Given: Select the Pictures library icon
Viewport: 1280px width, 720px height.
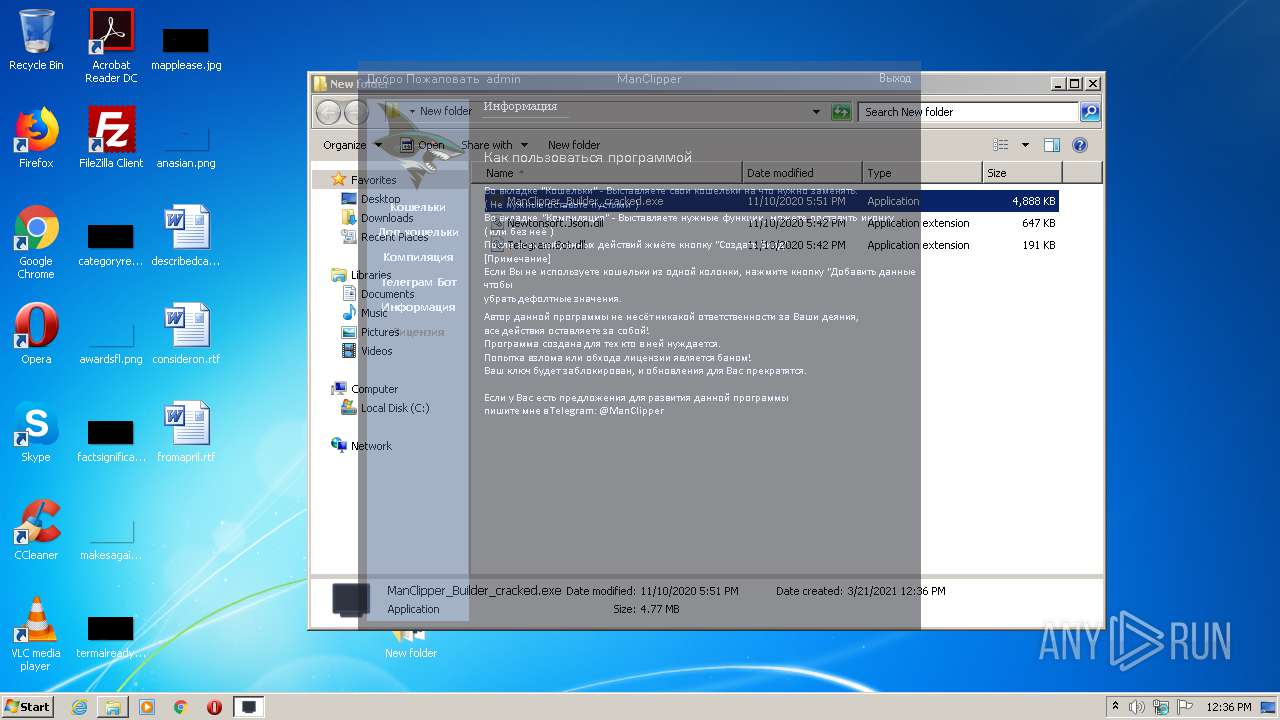Looking at the screenshot, I should [x=349, y=332].
